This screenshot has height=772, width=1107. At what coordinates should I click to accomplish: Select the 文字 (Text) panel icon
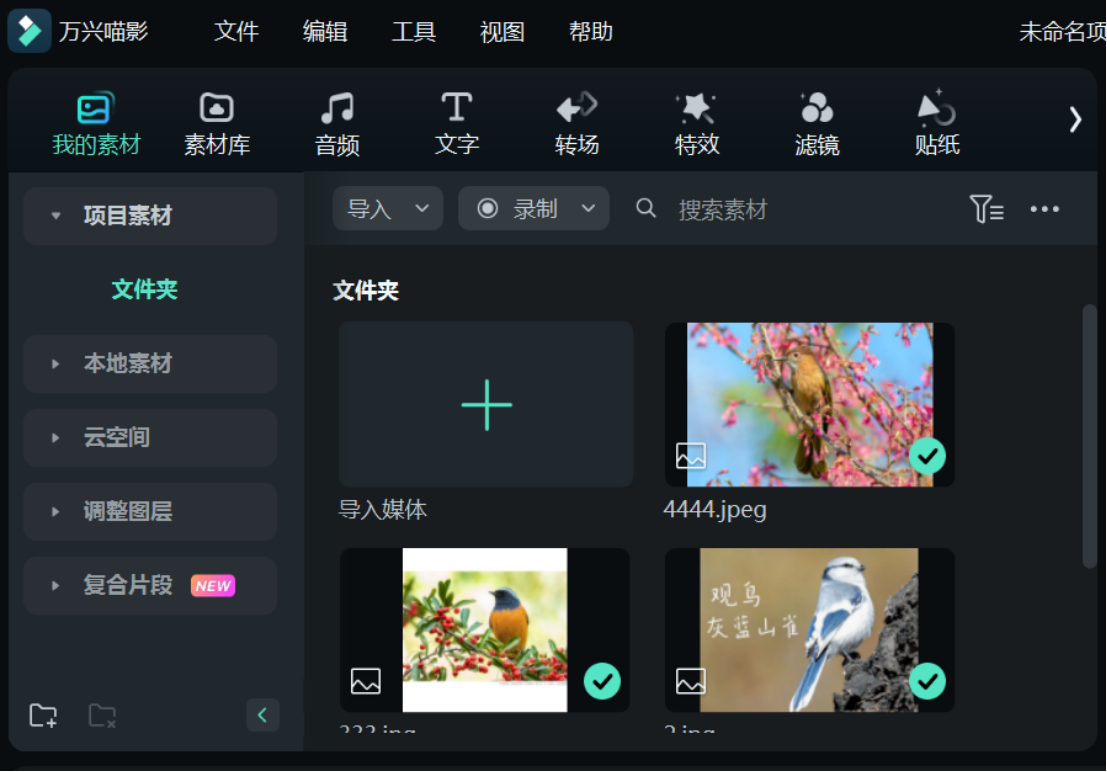[x=457, y=120]
